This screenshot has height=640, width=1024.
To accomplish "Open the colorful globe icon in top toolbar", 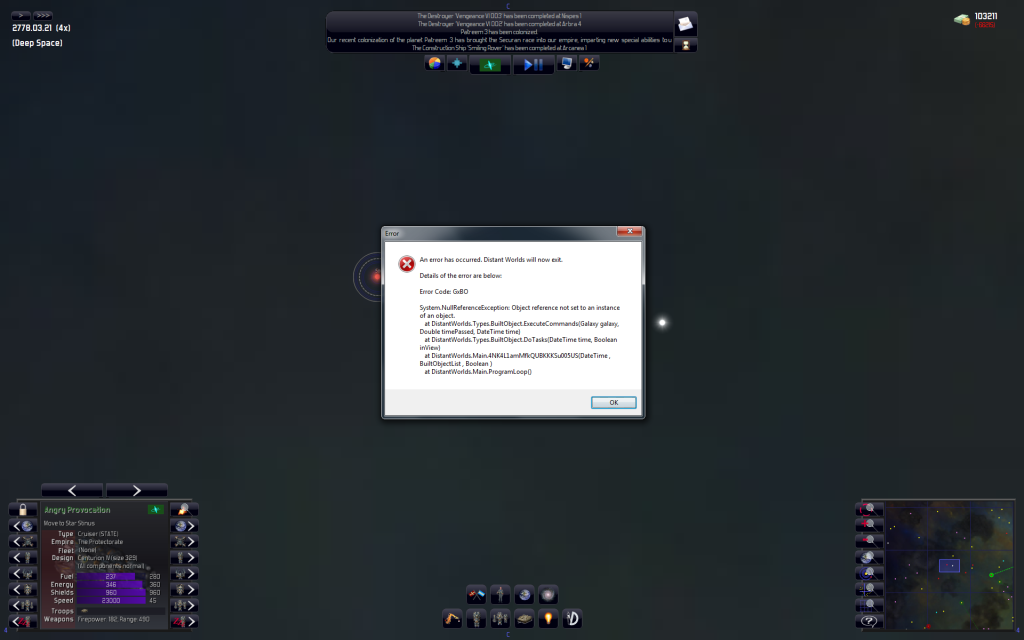I will (x=434, y=63).
